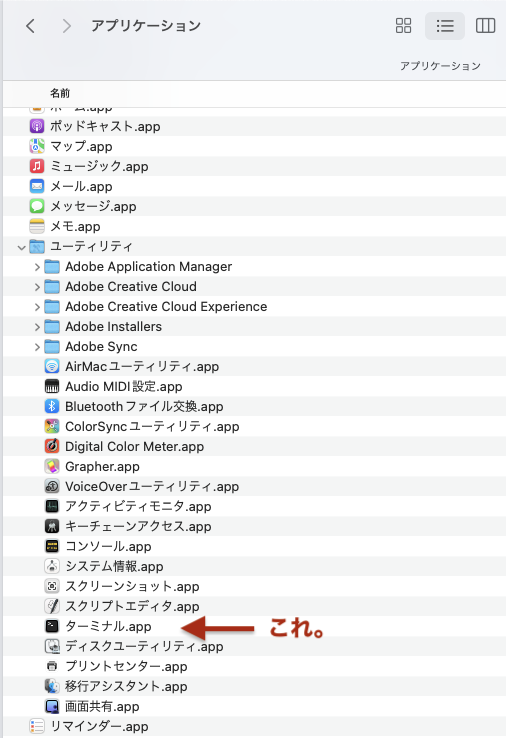Viewport: 506px width, 738px height.
Task: Click the メール.app envelope icon
Action: pyautogui.click(x=37, y=186)
